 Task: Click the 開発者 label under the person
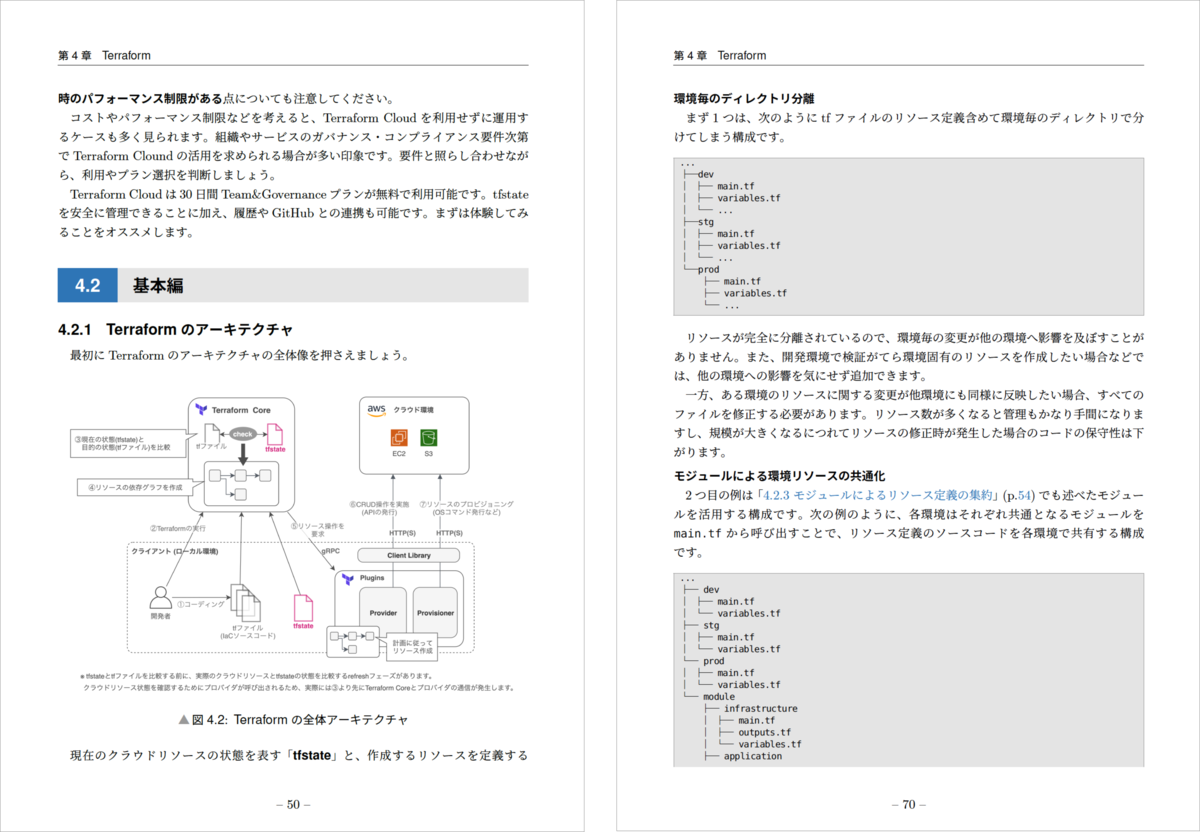[161, 618]
